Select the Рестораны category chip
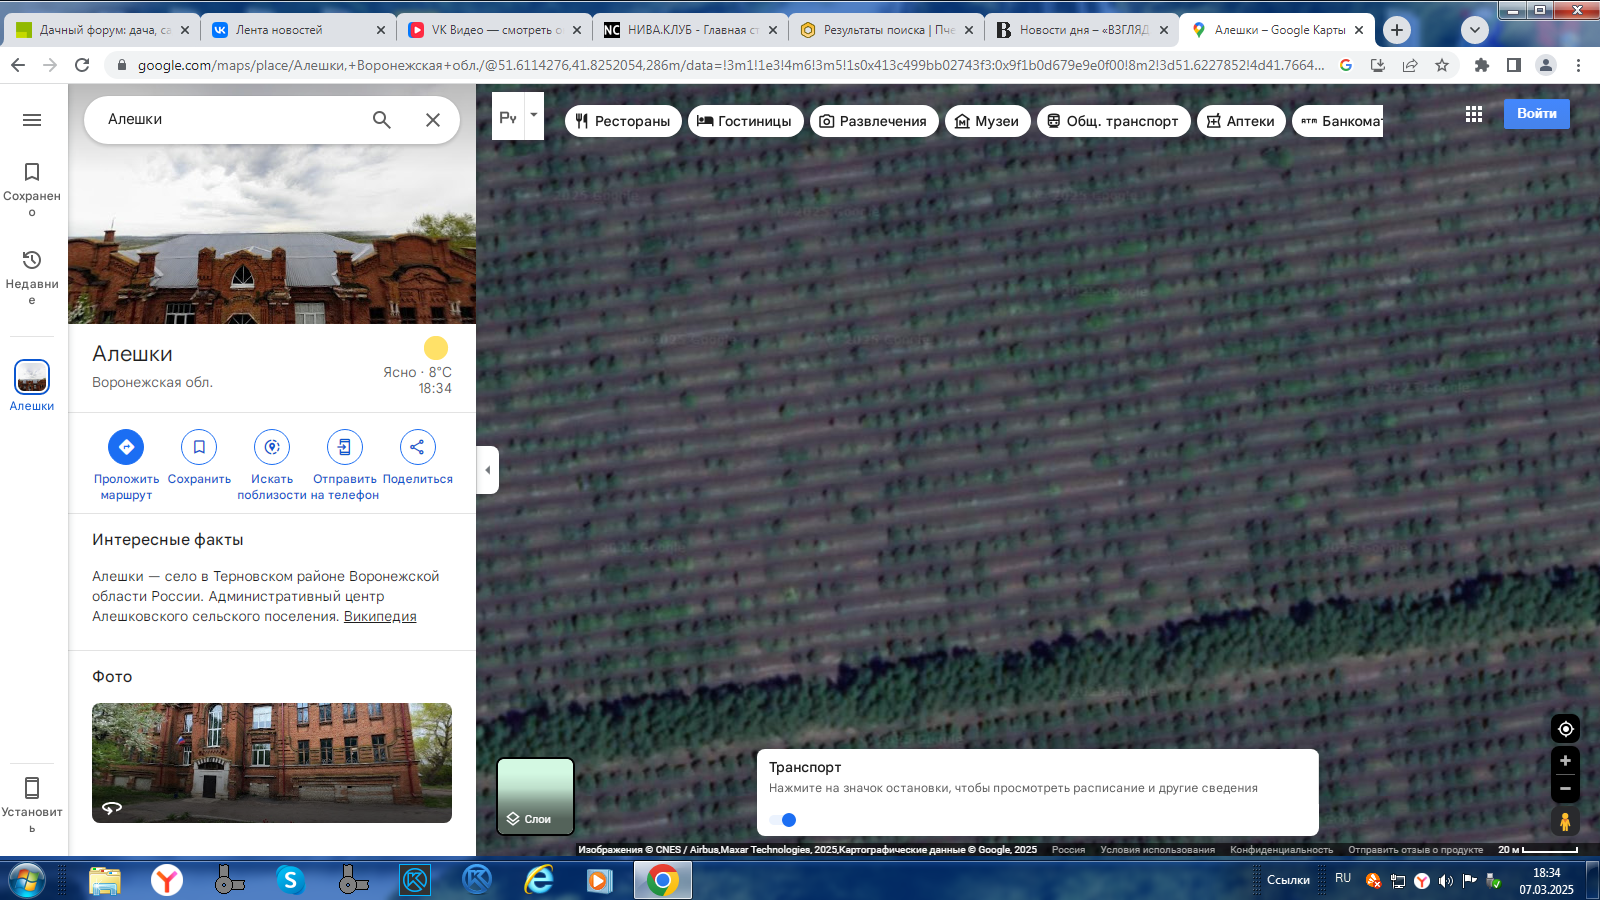 (623, 121)
